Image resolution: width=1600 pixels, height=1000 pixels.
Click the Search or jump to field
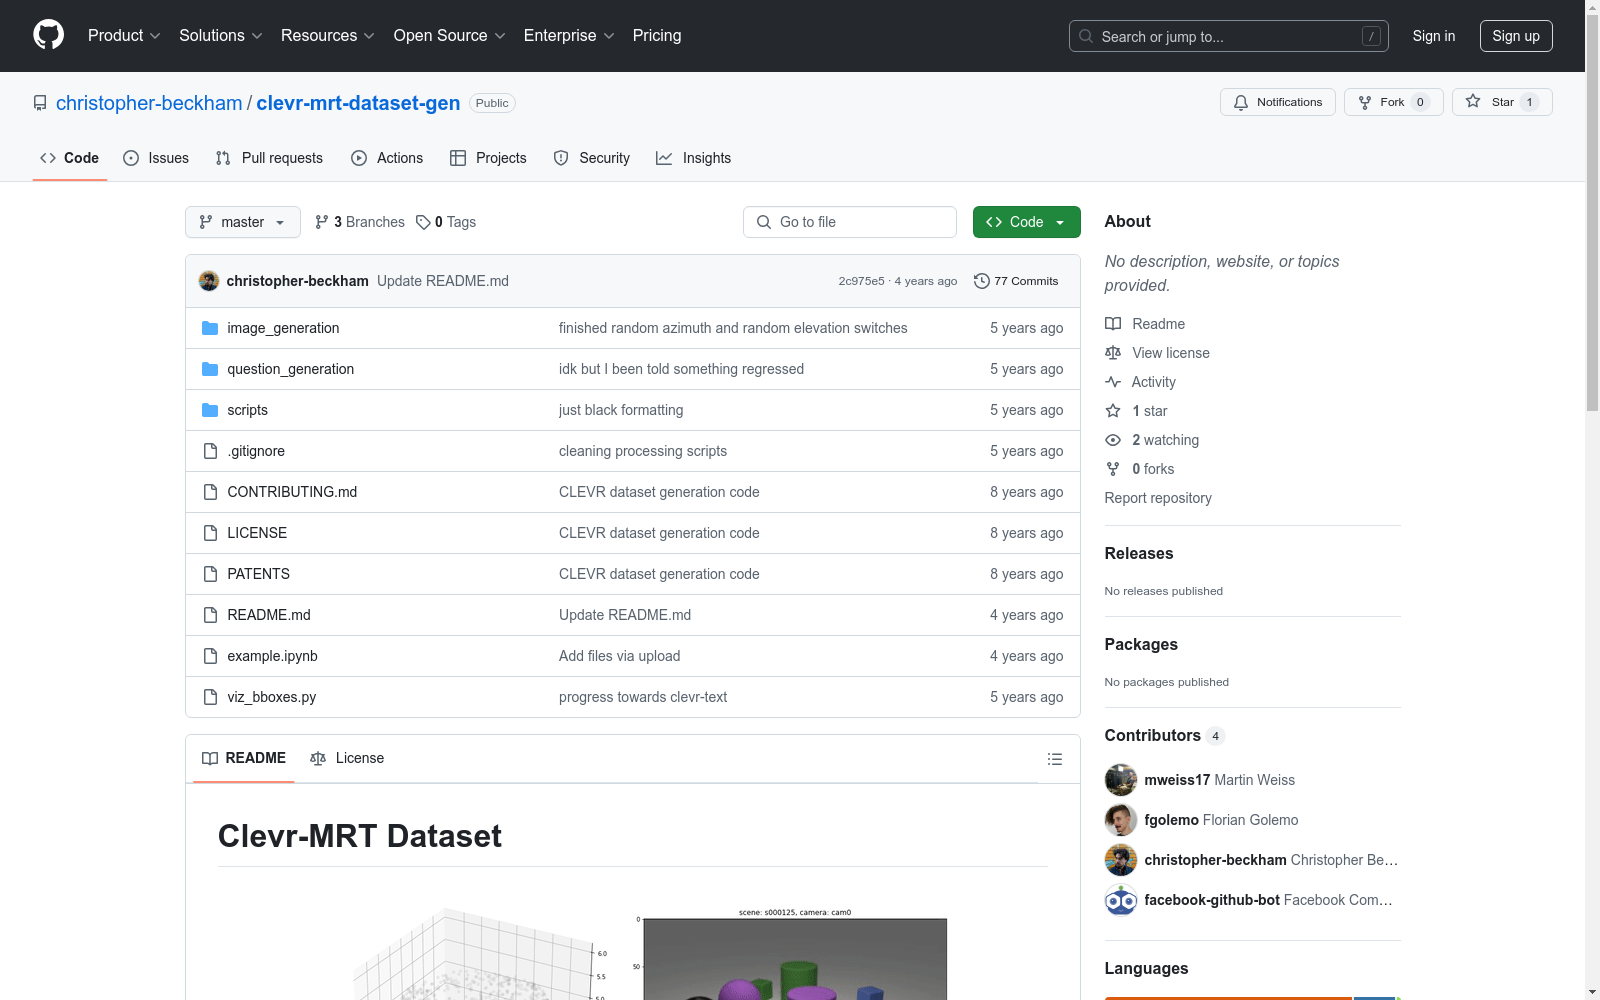point(1229,36)
